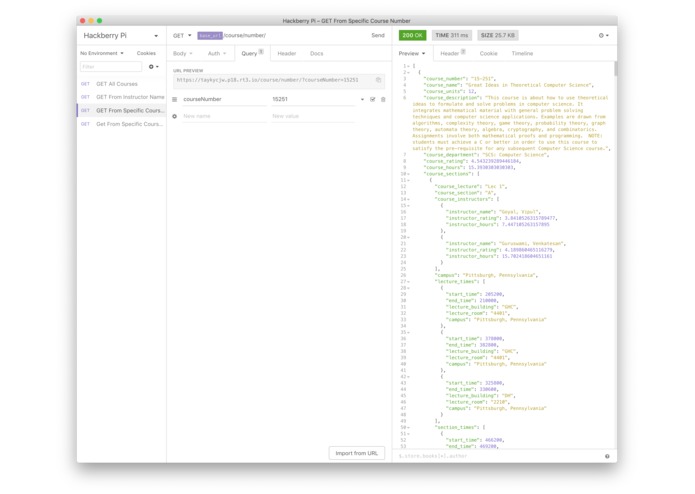
Task: Disable the courseNumber parameter checkbox
Action: click(373, 99)
